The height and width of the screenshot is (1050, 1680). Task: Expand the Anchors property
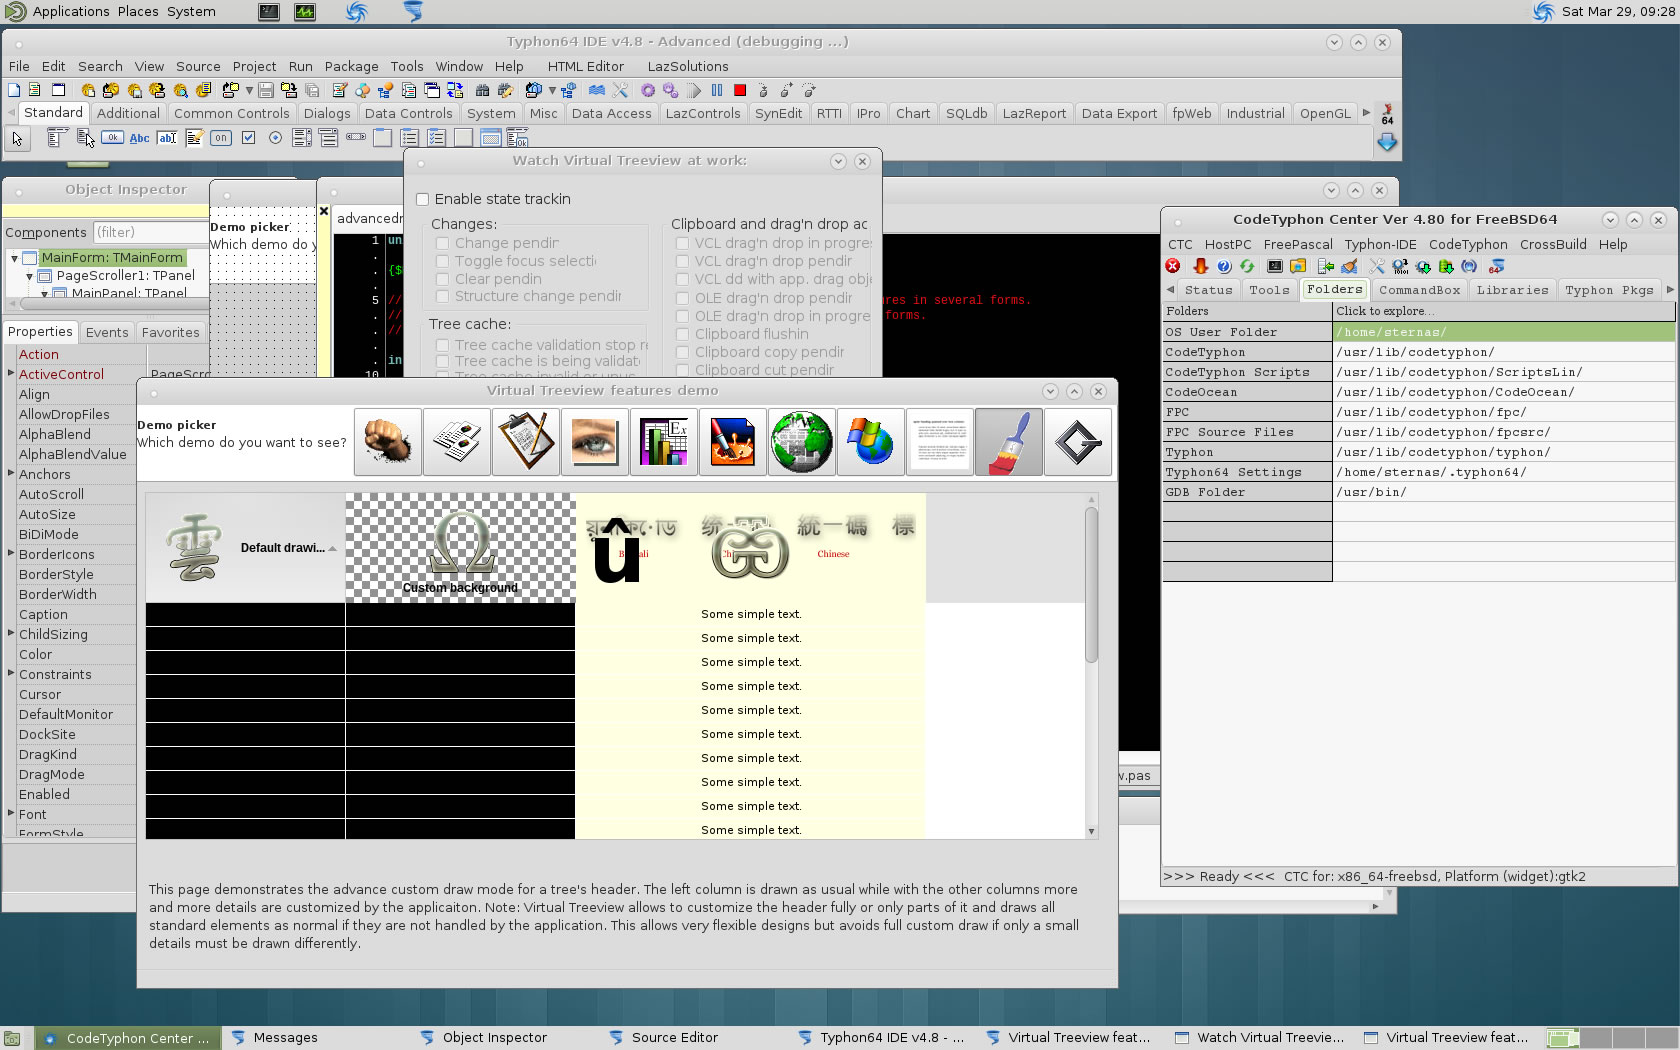pyautogui.click(x=11, y=473)
